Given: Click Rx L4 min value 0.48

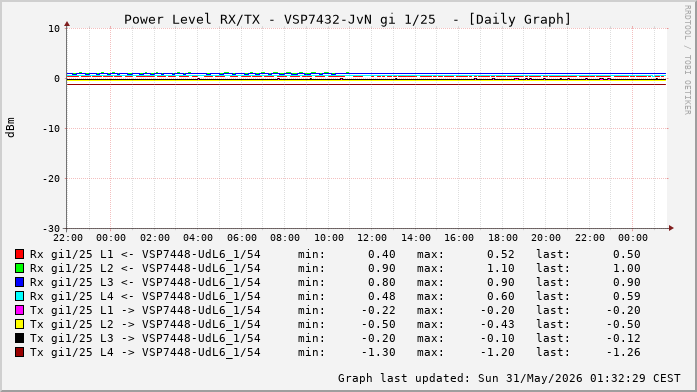Looking at the screenshot, I should point(382,296).
